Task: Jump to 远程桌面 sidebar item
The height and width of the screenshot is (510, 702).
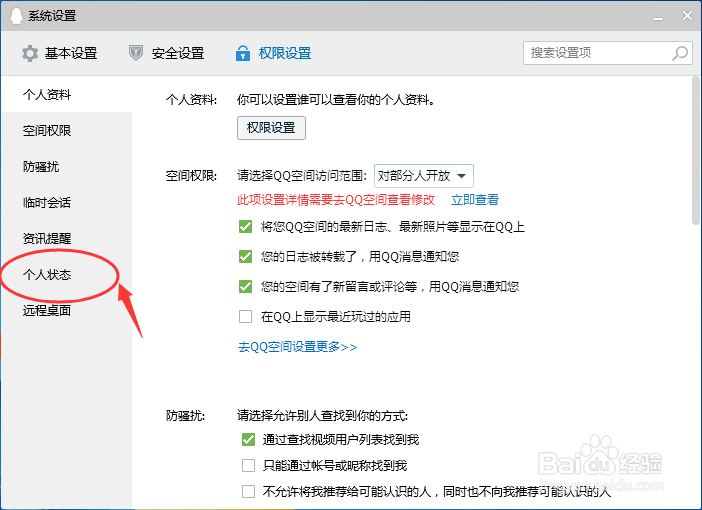Action: (x=66, y=310)
